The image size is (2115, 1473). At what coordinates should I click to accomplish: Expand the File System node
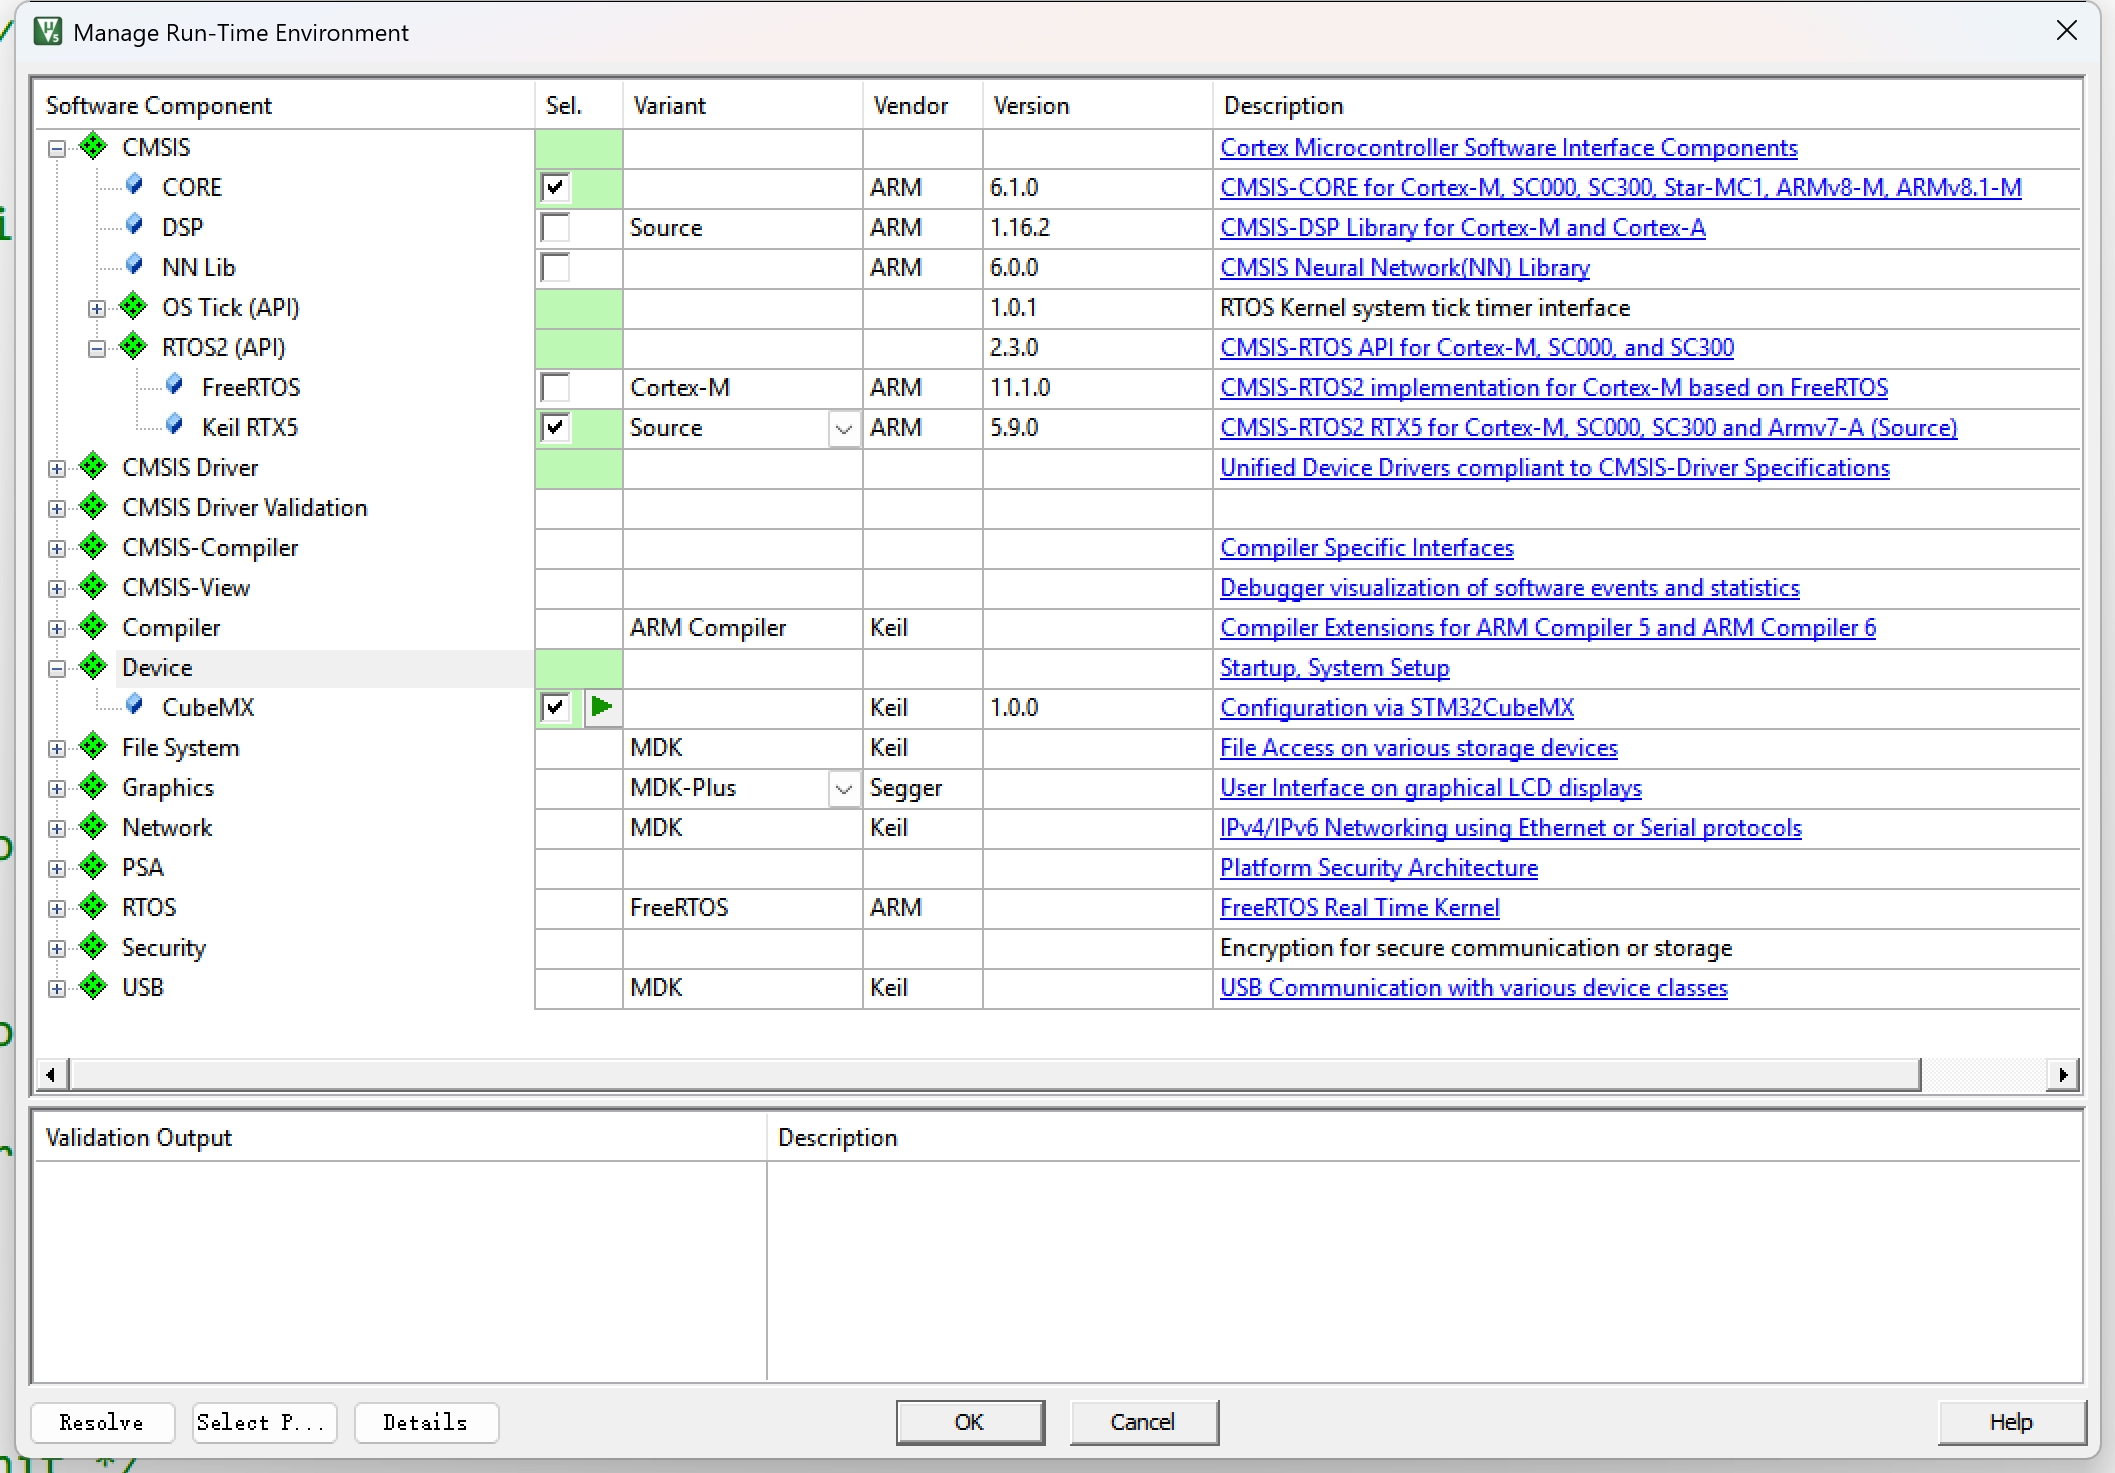tap(57, 748)
